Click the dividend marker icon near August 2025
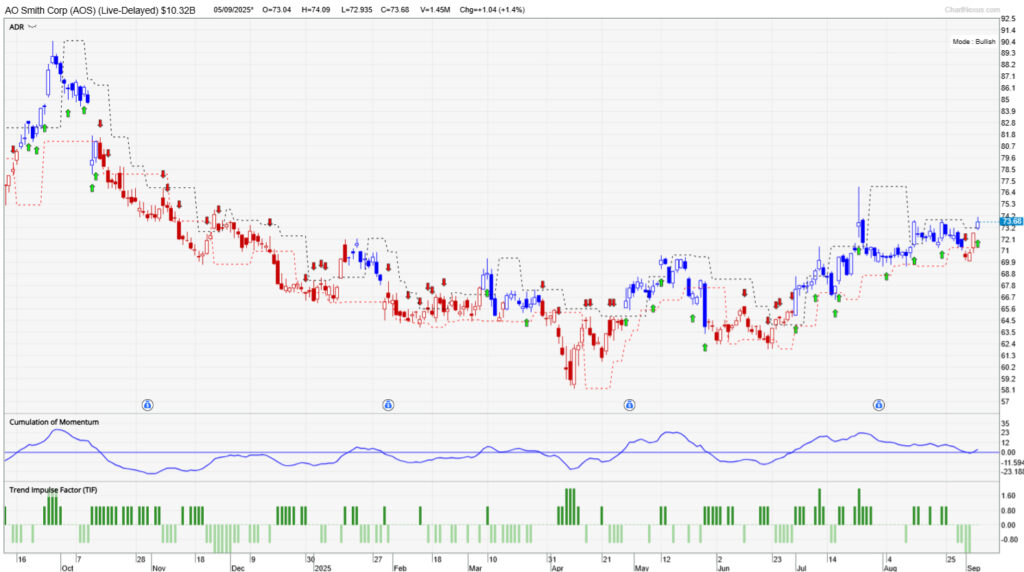The width and height of the screenshot is (1024, 572). (879, 405)
